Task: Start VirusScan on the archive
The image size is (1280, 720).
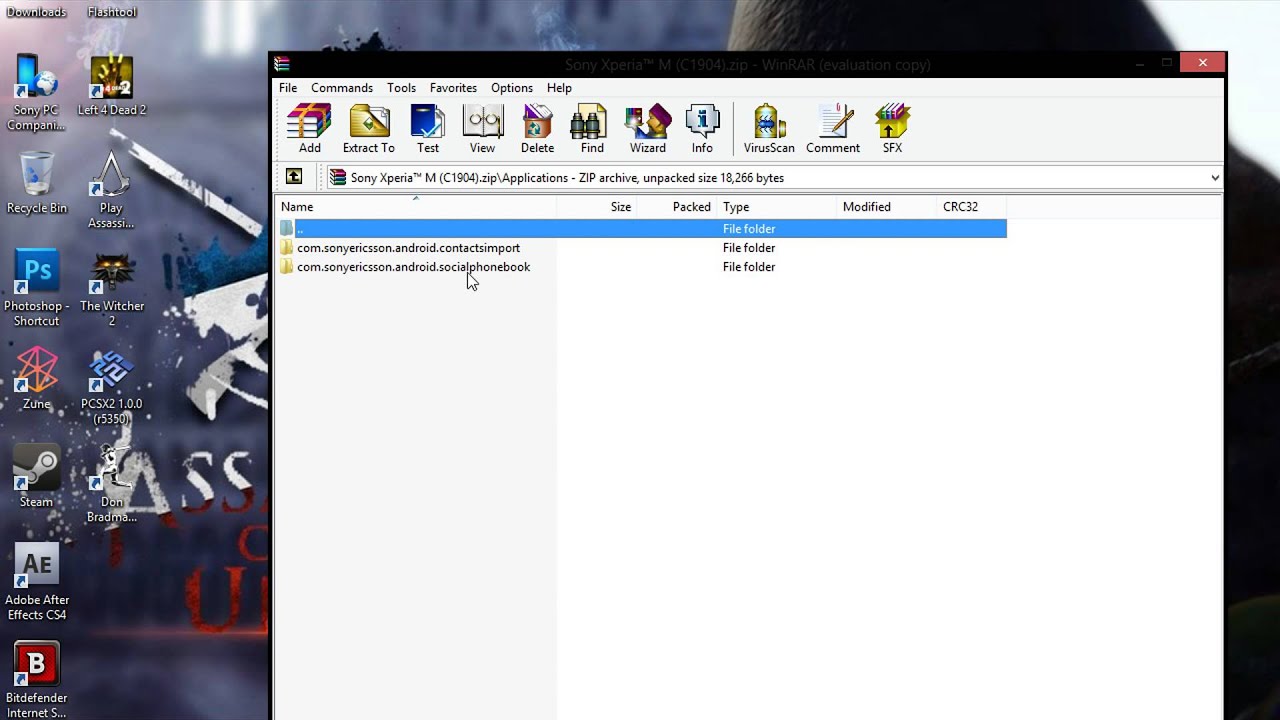Action: click(769, 128)
